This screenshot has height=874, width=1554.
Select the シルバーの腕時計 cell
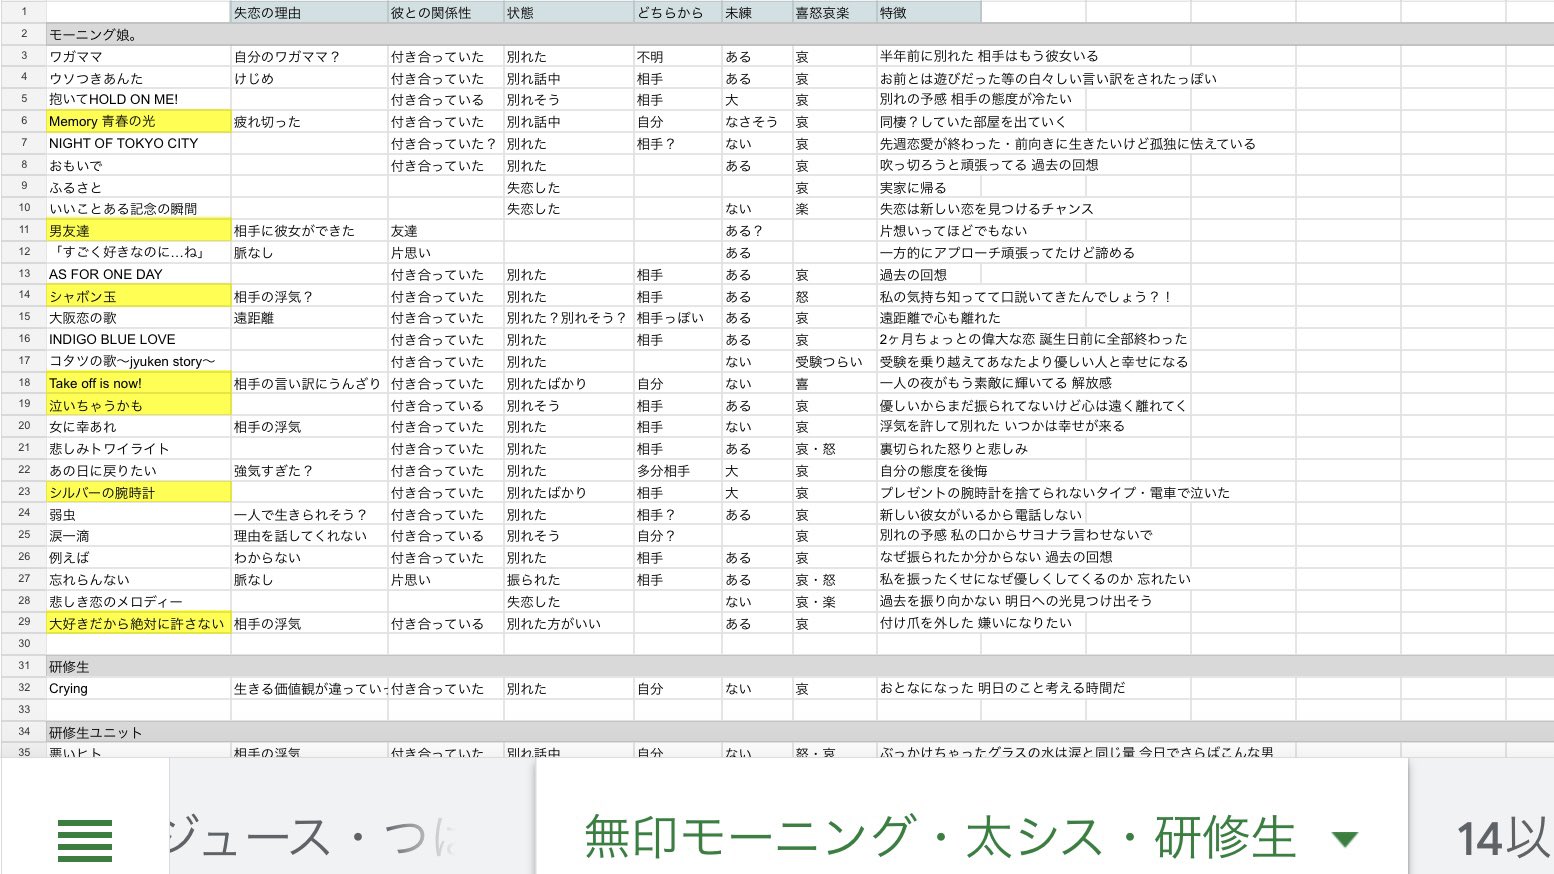pos(138,492)
